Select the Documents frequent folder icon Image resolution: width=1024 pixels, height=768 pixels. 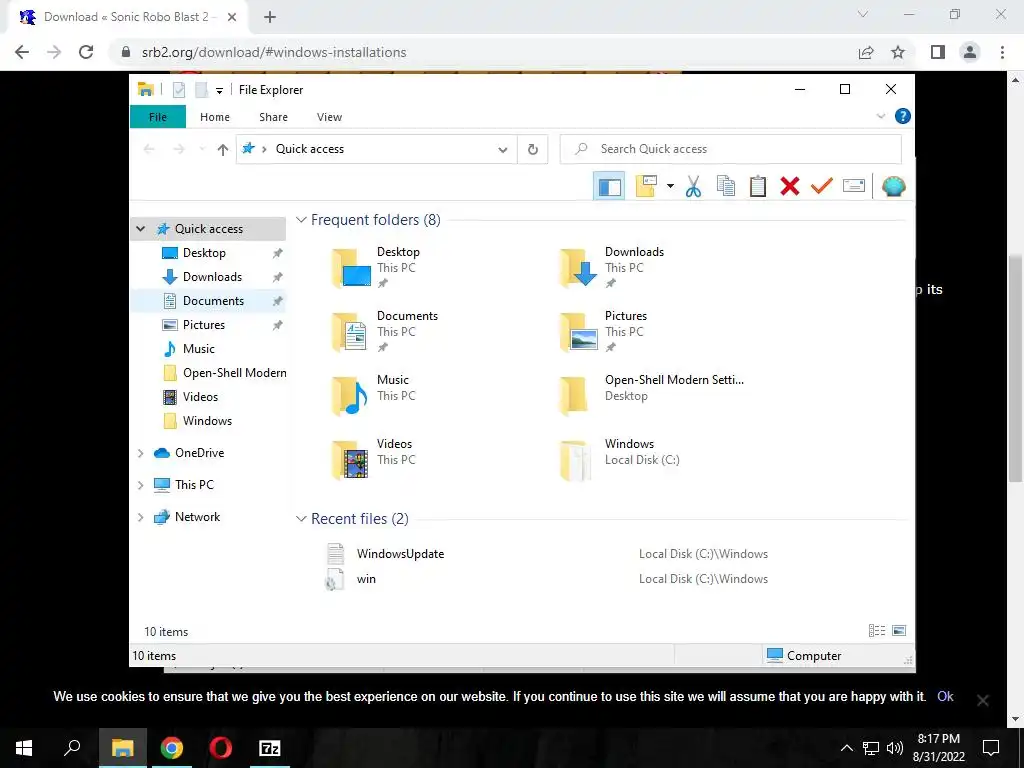click(x=351, y=332)
